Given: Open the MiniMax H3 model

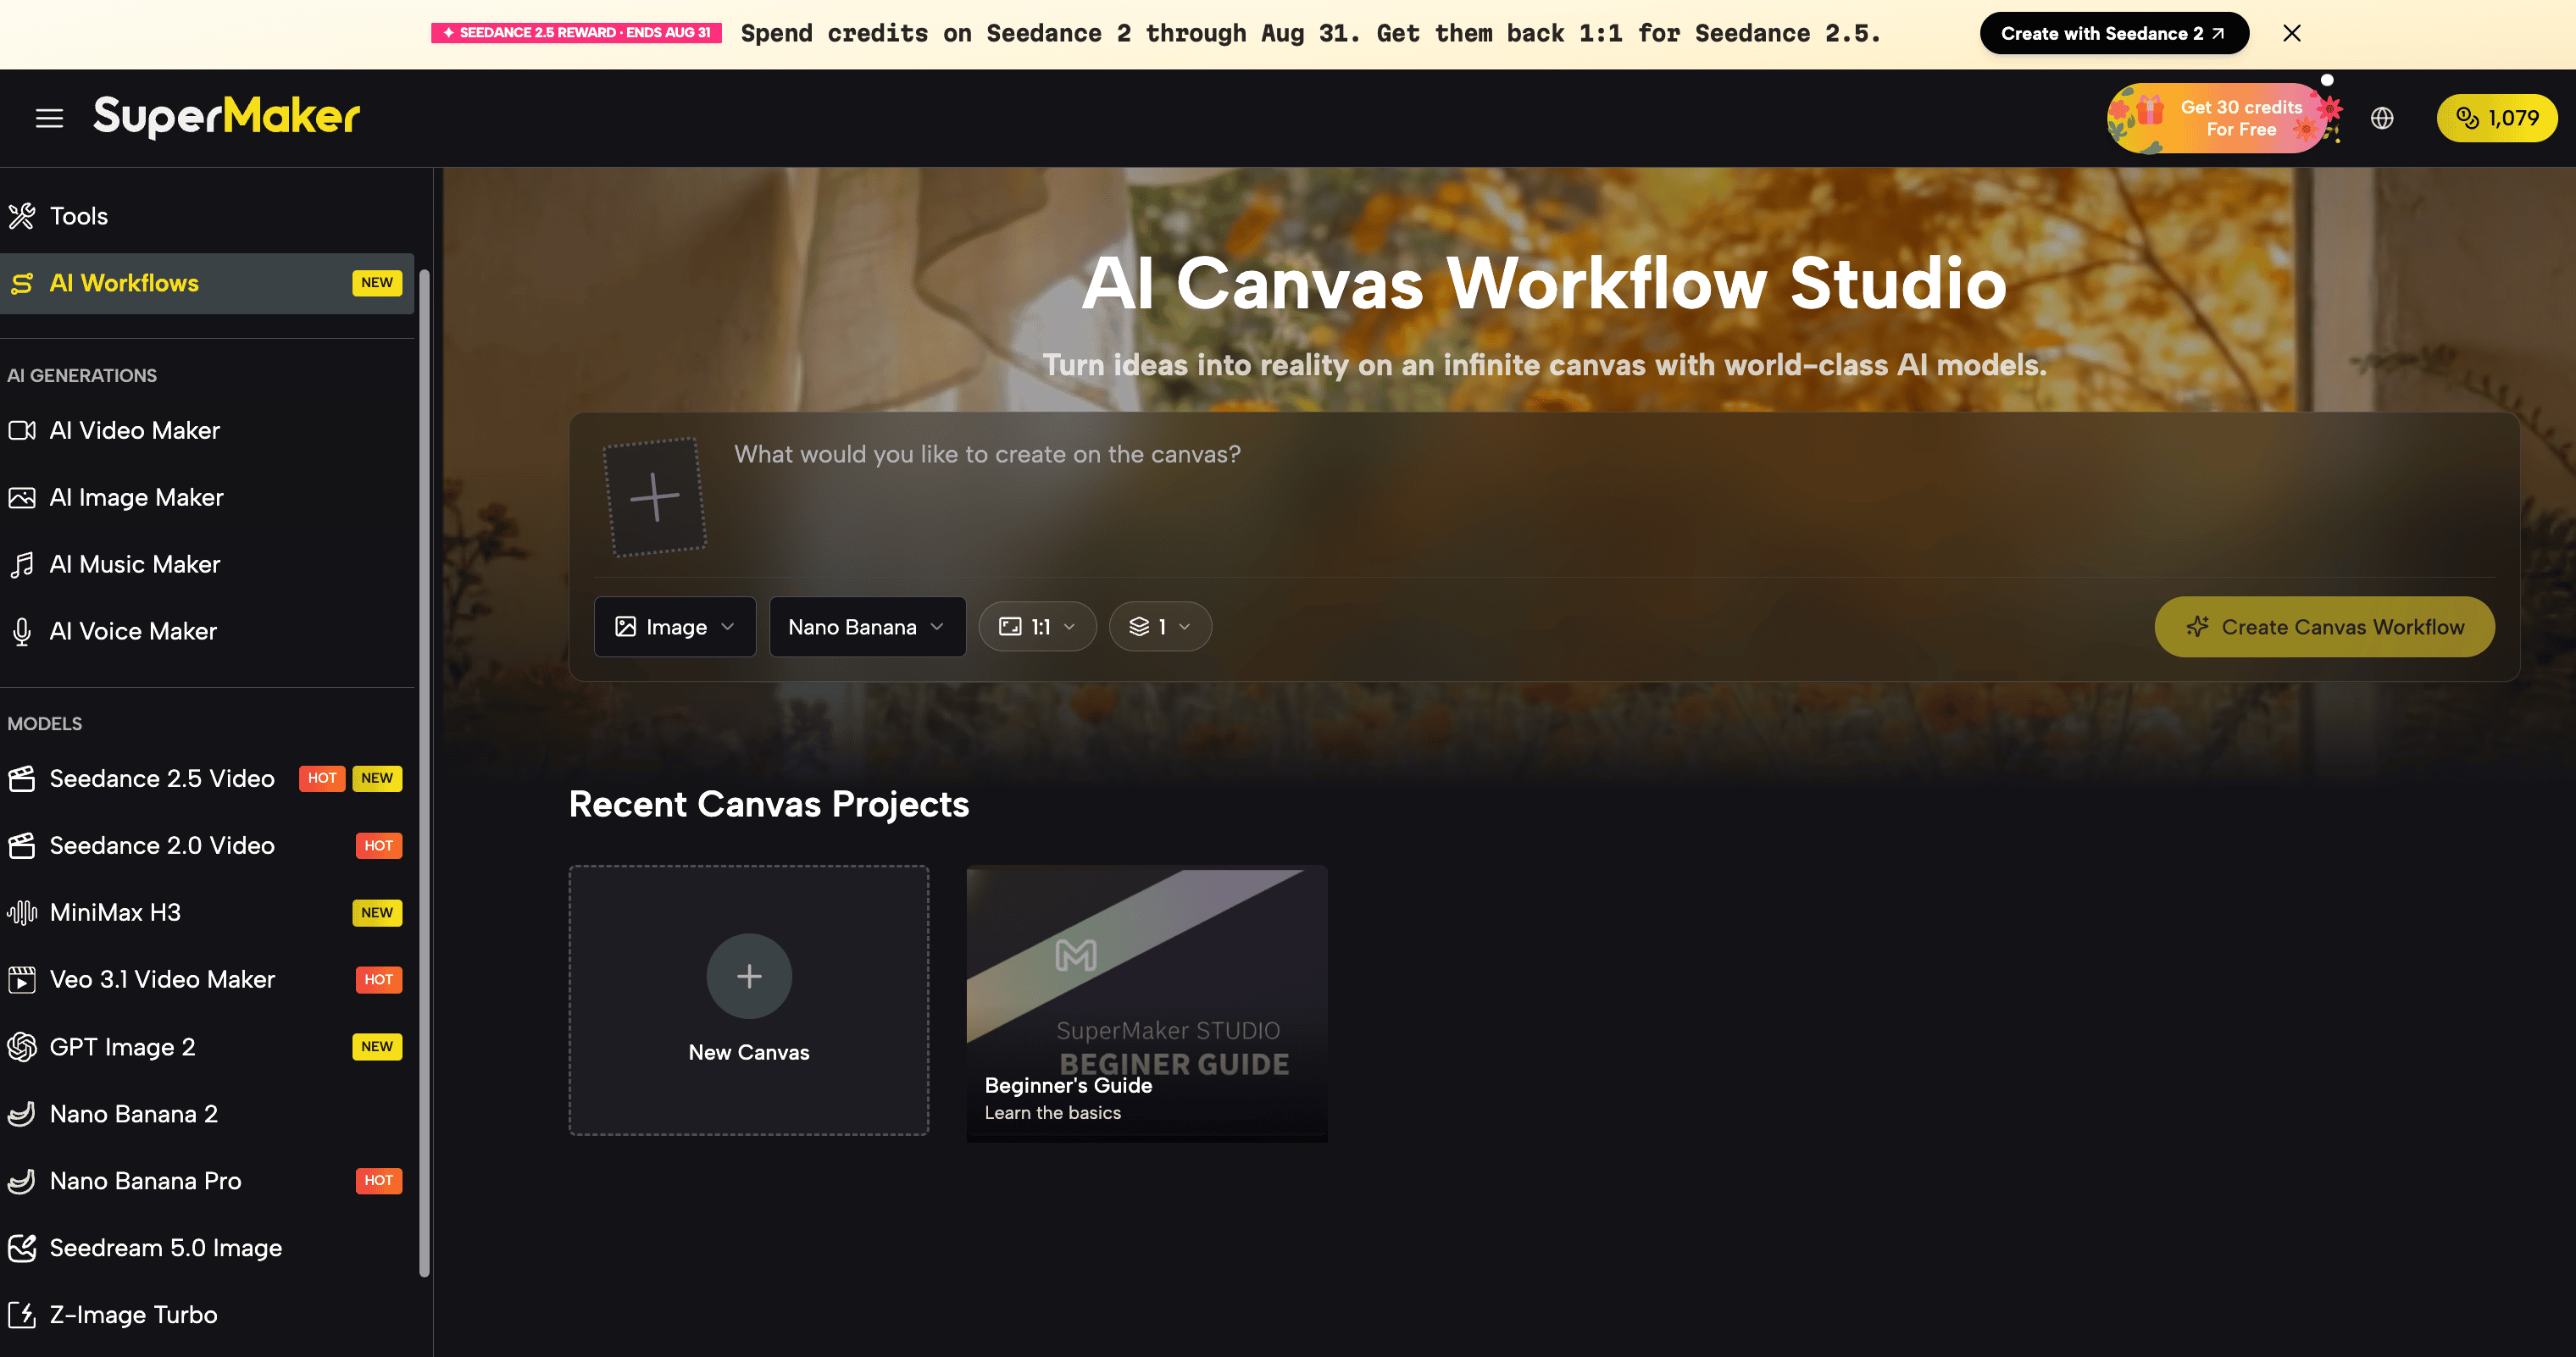Looking at the screenshot, I should [x=207, y=912].
